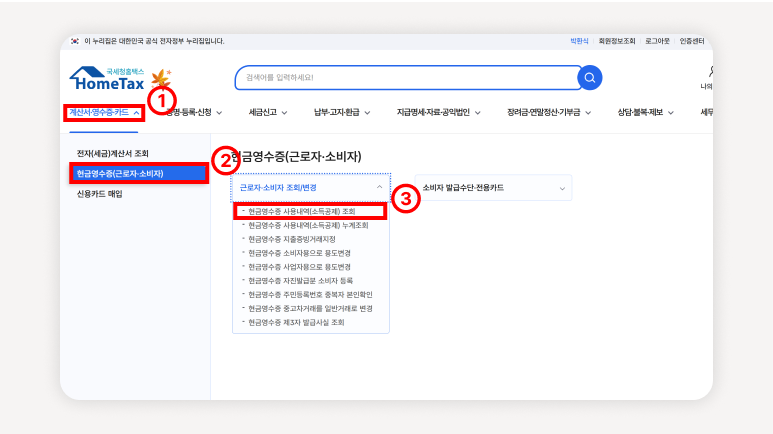The width and height of the screenshot is (773, 434).
Task: Focus the 검색어를 입력하세요 search field
Action: pos(407,77)
